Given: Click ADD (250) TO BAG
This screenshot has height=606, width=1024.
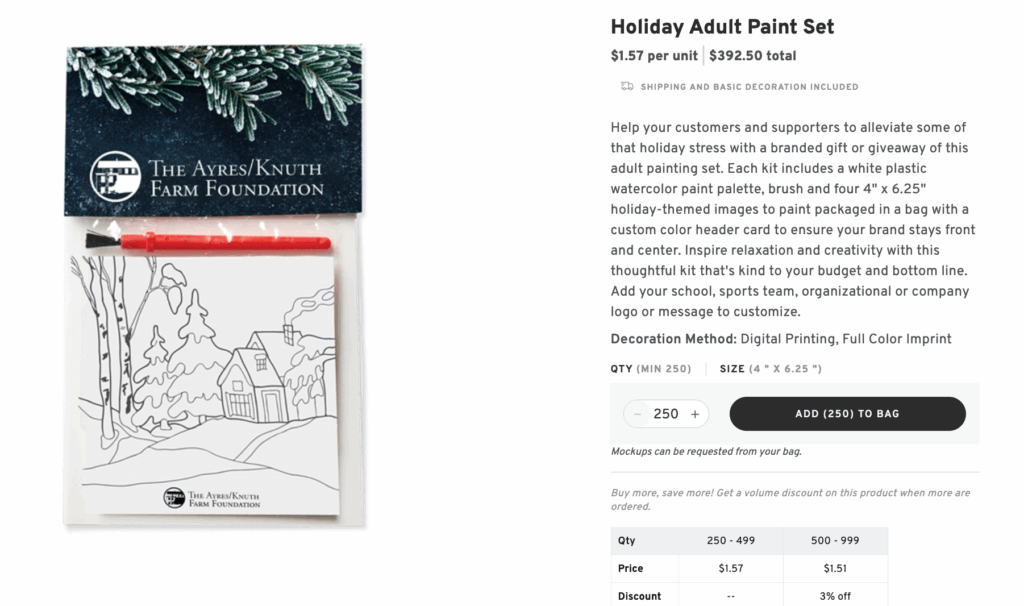Looking at the screenshot, I should [847, 413].
